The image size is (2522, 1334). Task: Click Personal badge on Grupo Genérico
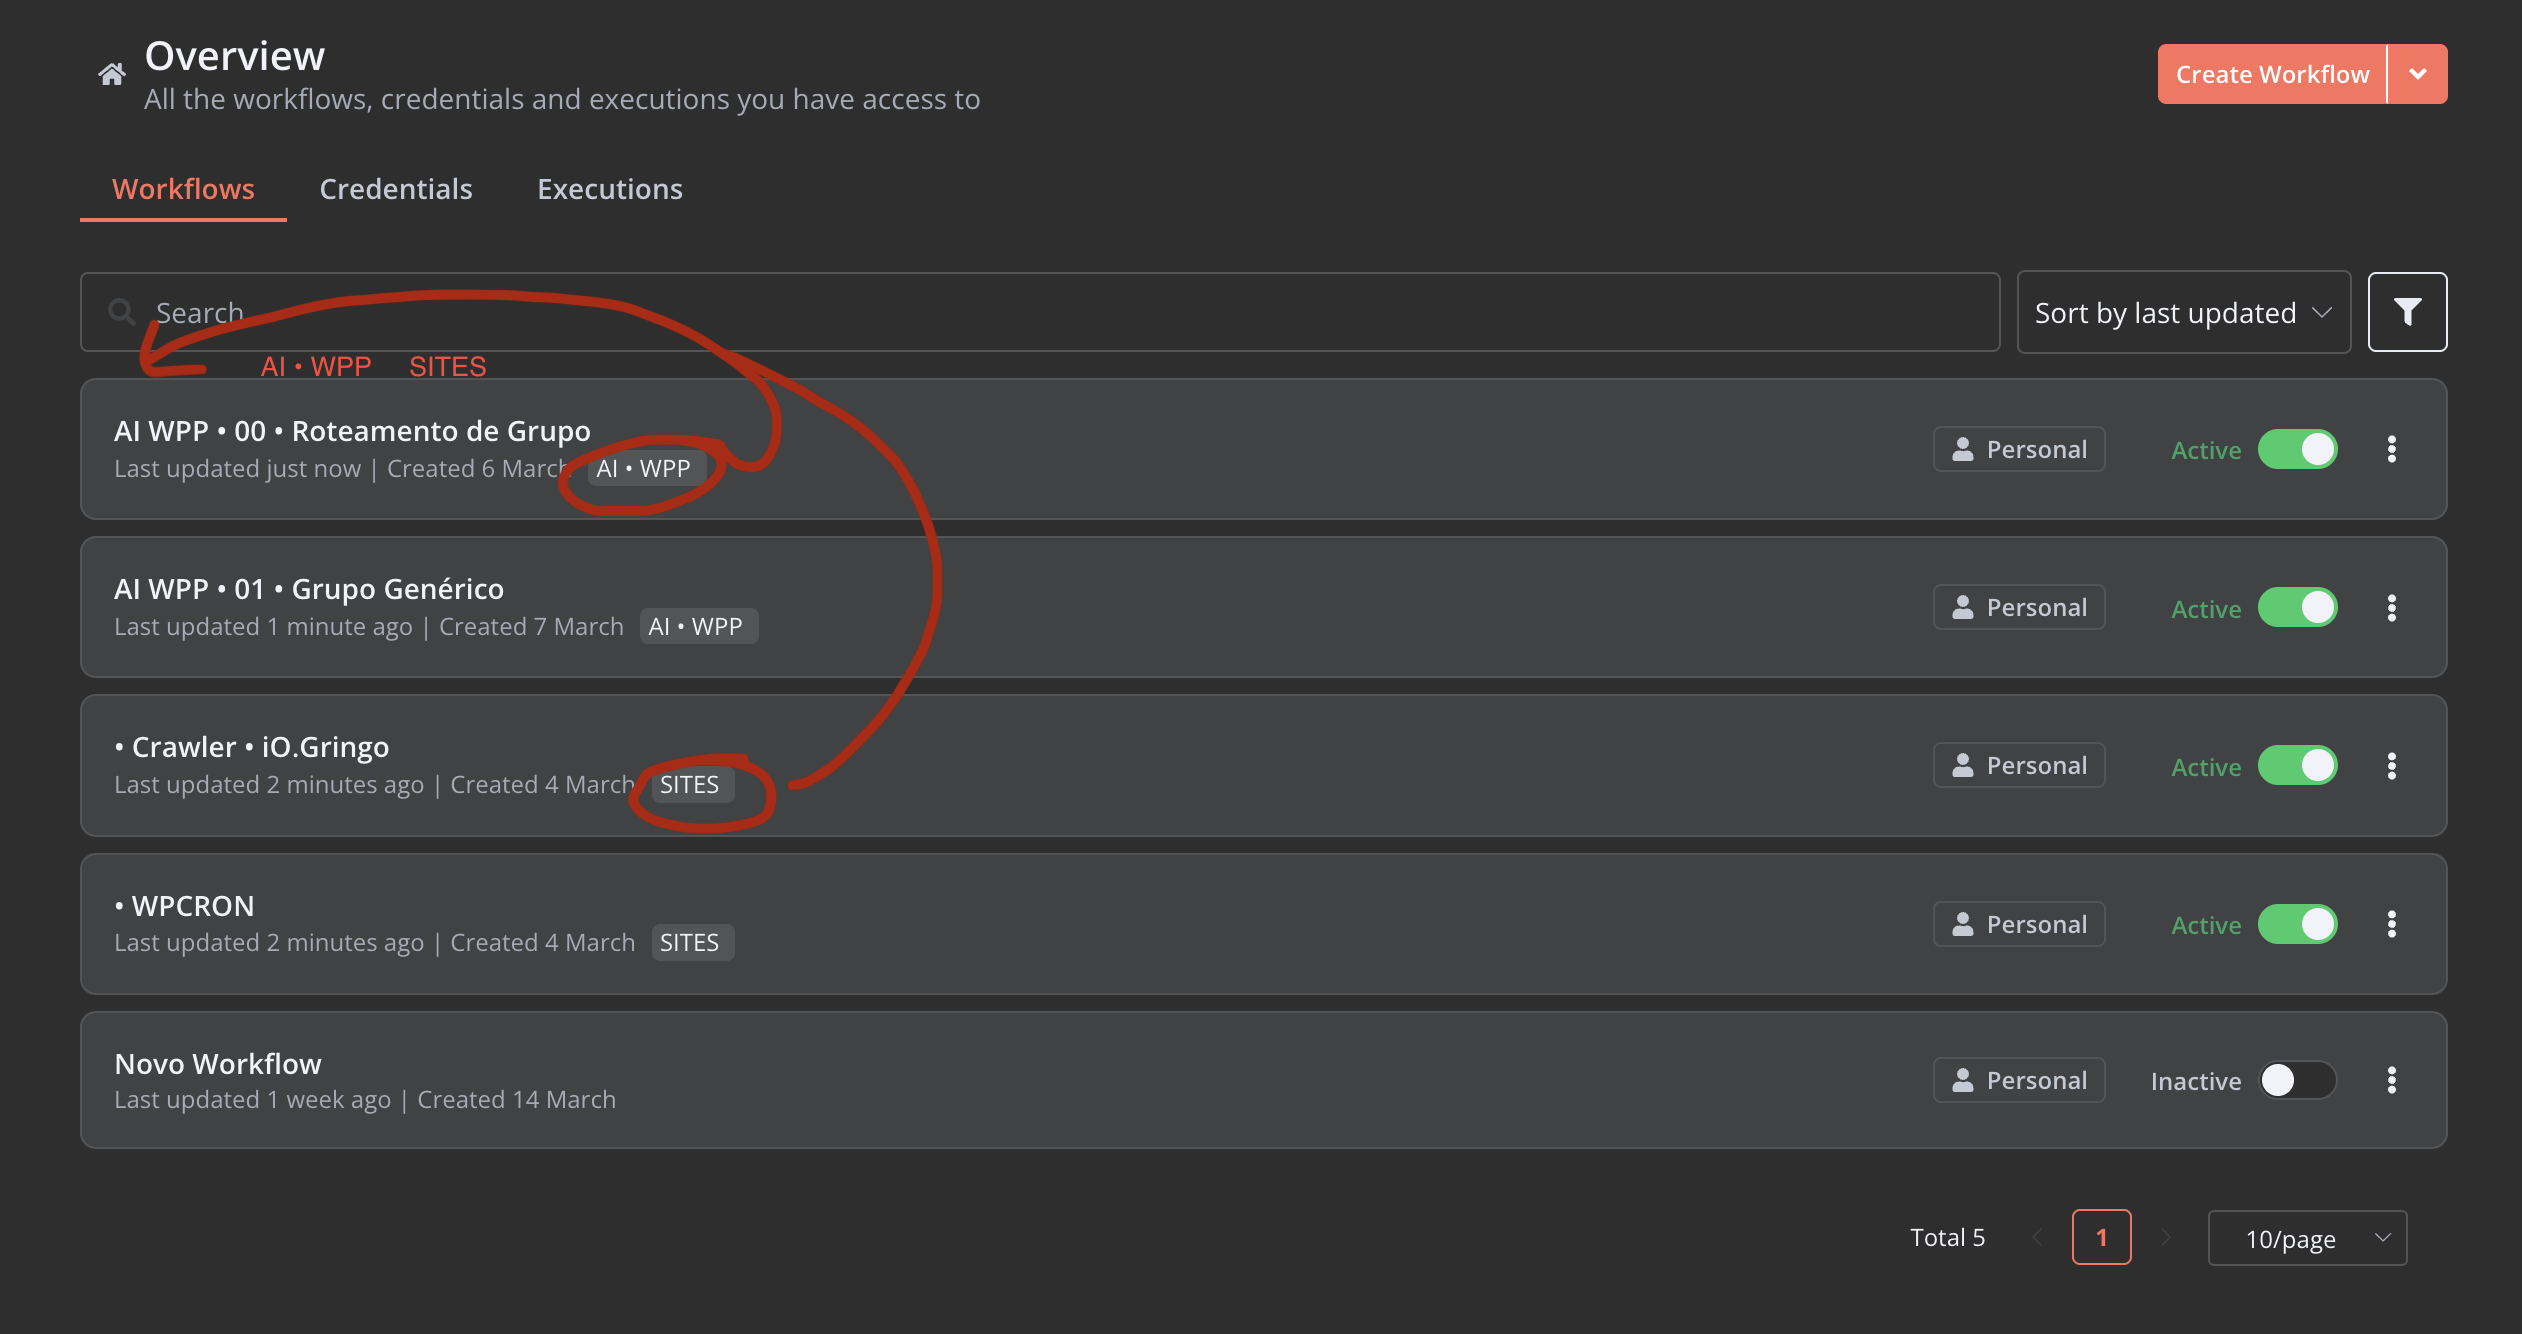(2019, 607)
